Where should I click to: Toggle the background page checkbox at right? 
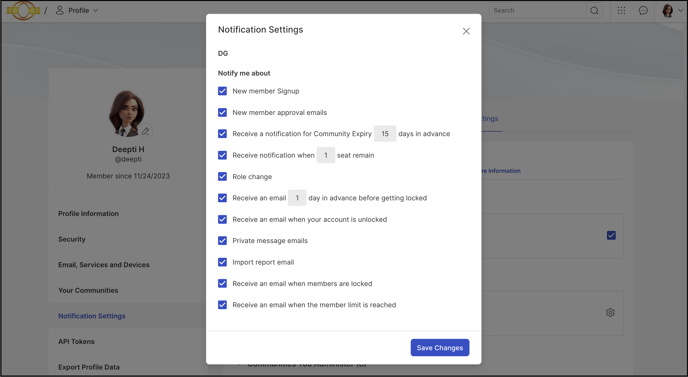coord(611,235)
